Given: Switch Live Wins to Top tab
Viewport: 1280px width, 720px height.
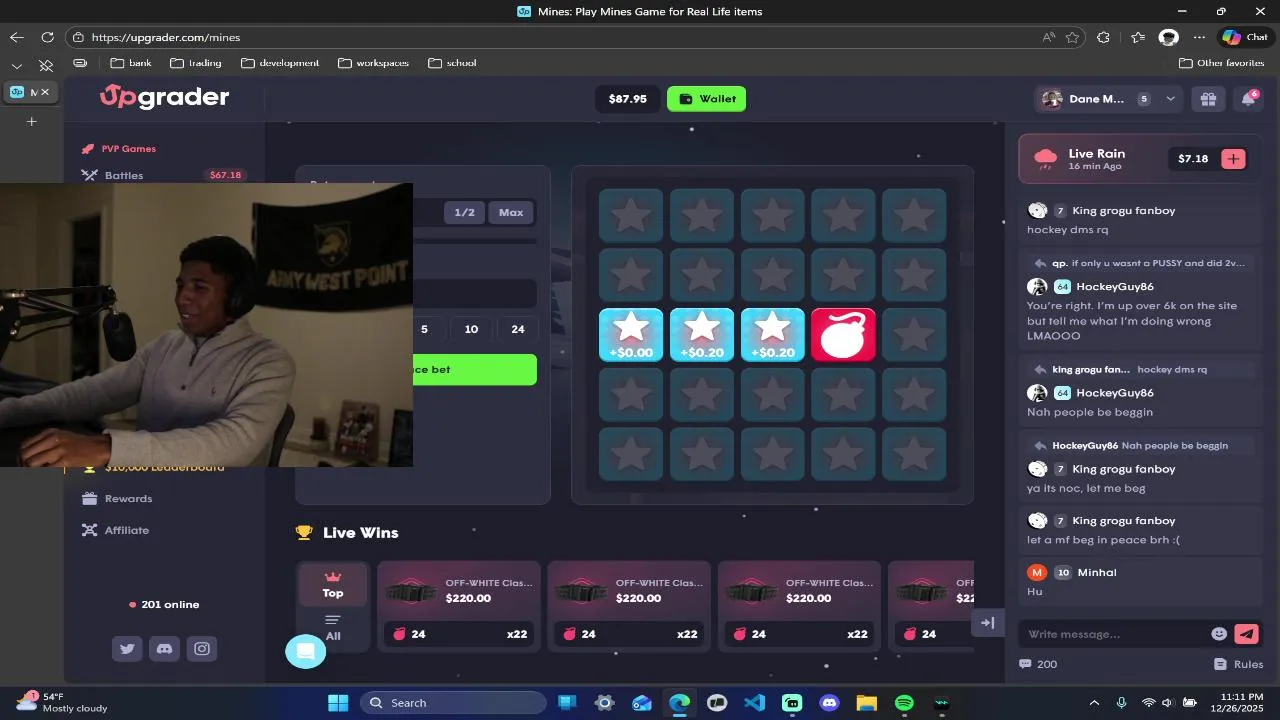Looking at the screenshot, I should pos(333,585).
